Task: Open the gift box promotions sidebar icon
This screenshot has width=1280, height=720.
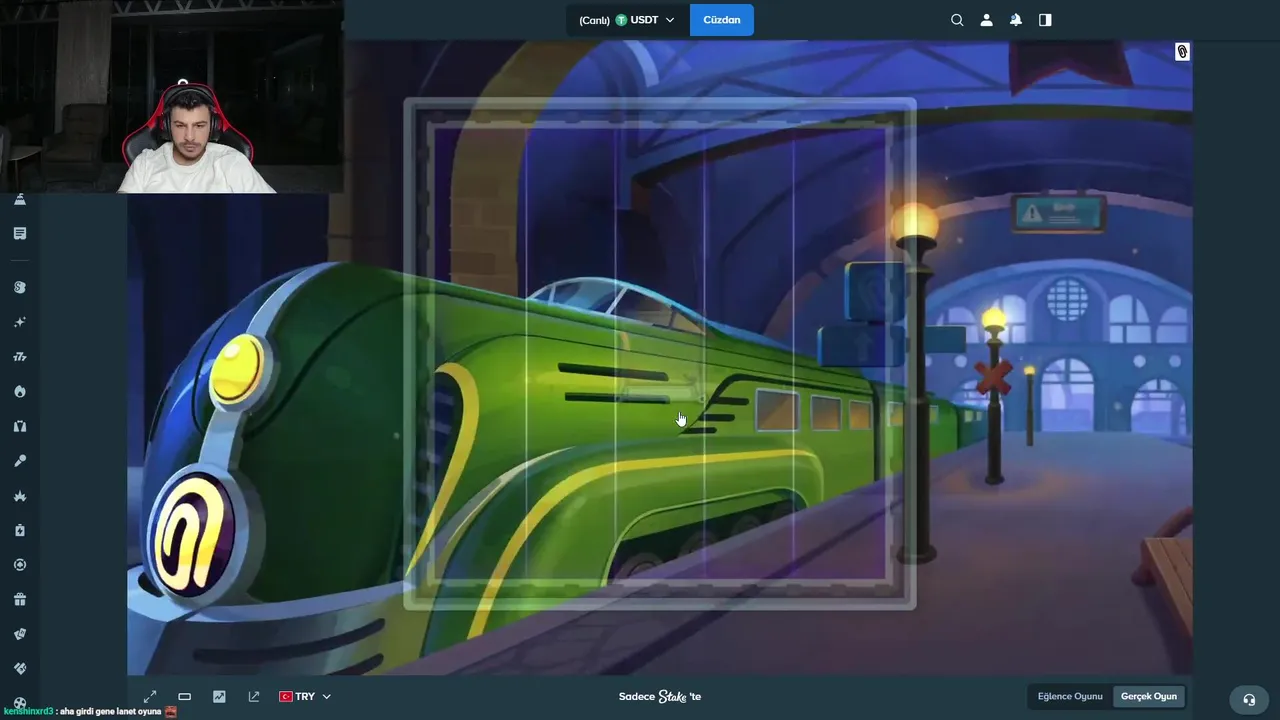Action: pyautogui.click(x=20, y=599)
